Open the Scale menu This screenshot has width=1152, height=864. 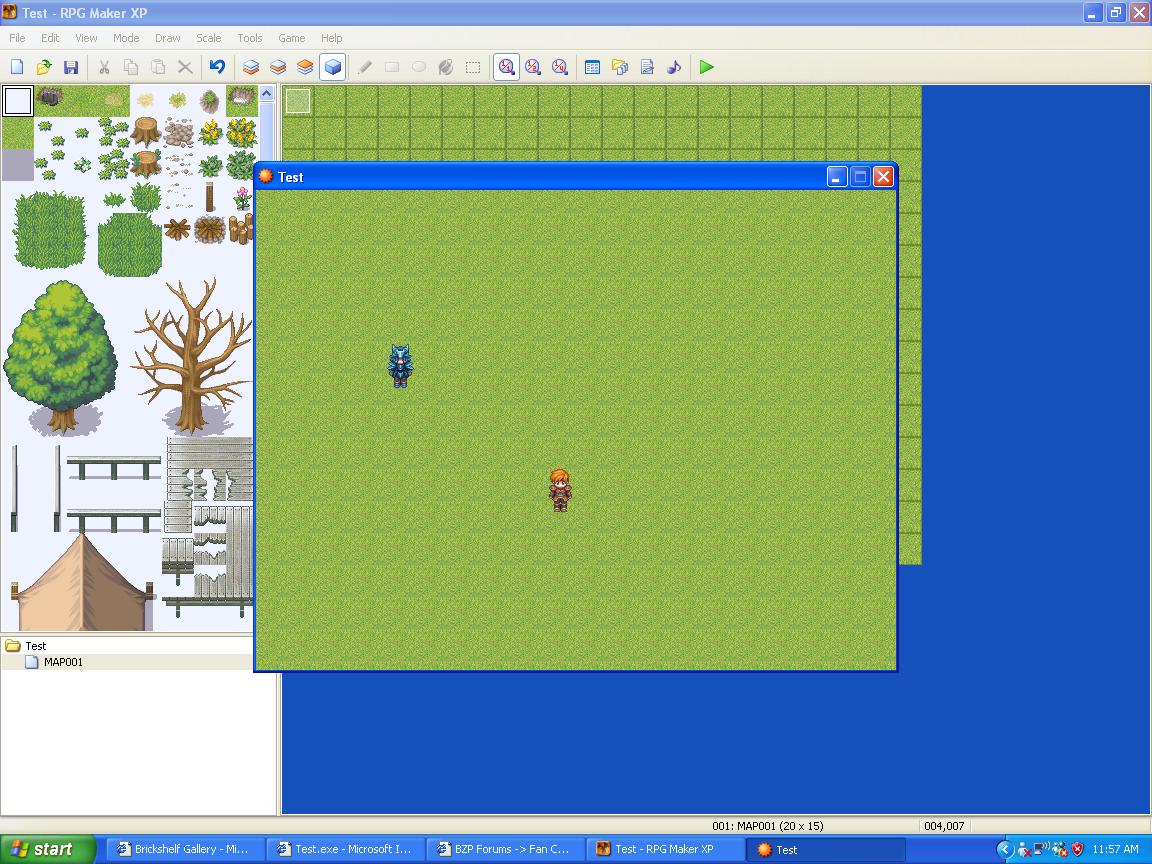coord(208,38)
